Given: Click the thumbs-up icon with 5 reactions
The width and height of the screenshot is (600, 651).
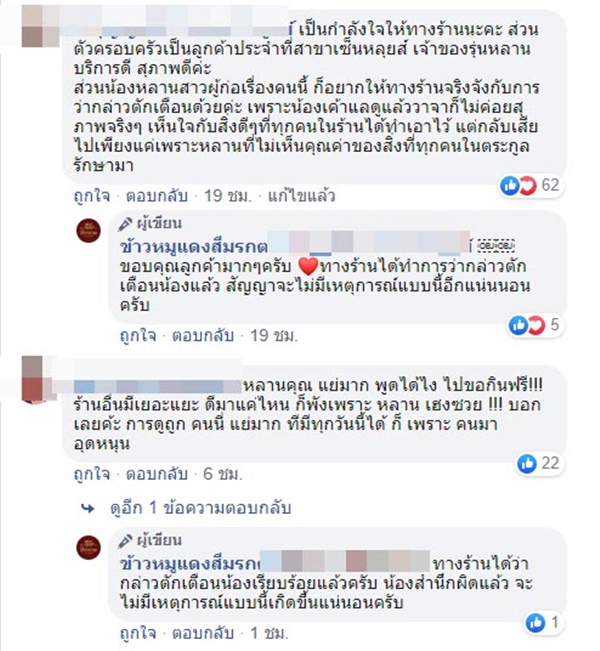Looking at the screenshot, I should pos(518,325).
